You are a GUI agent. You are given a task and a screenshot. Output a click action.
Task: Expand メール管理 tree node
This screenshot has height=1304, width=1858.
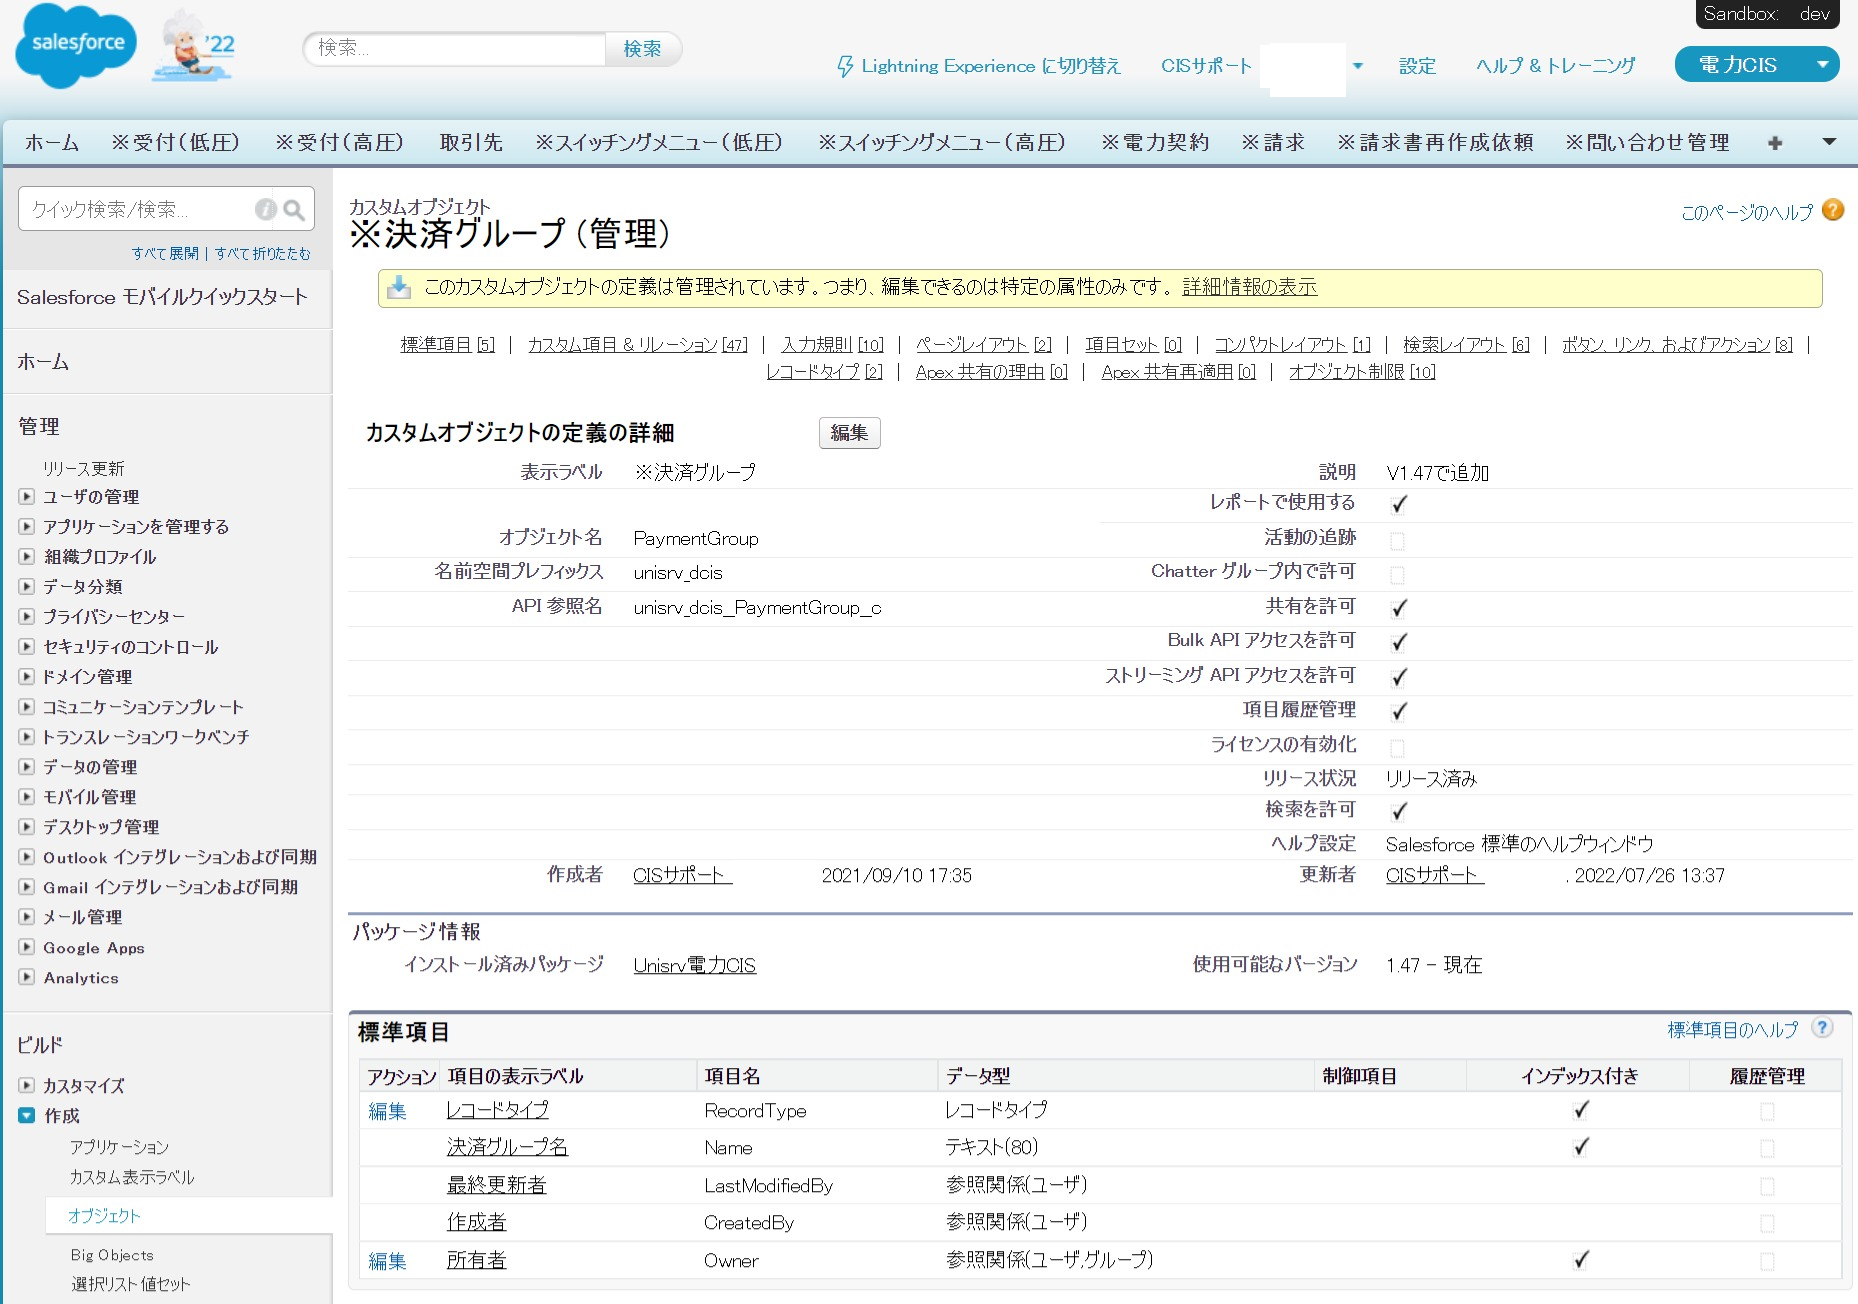[27, 916]
